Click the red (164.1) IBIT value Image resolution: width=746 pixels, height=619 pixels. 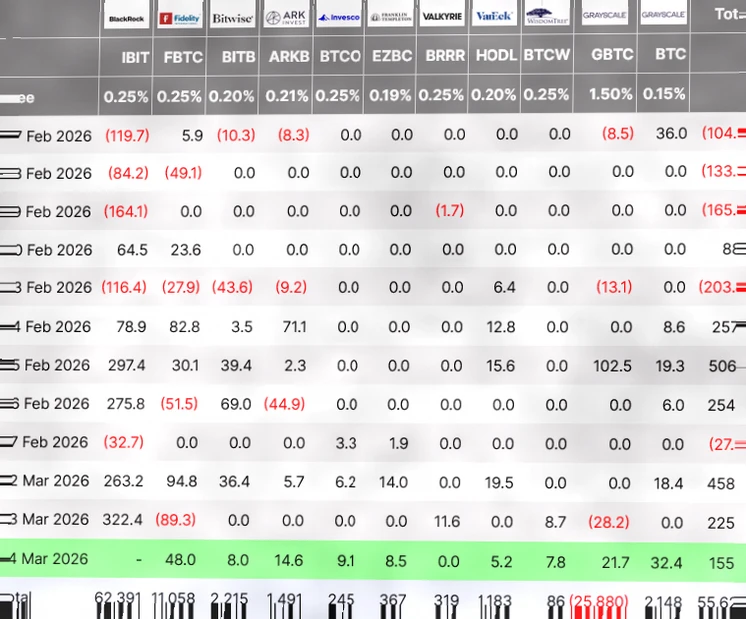click(x=126, y=211)
